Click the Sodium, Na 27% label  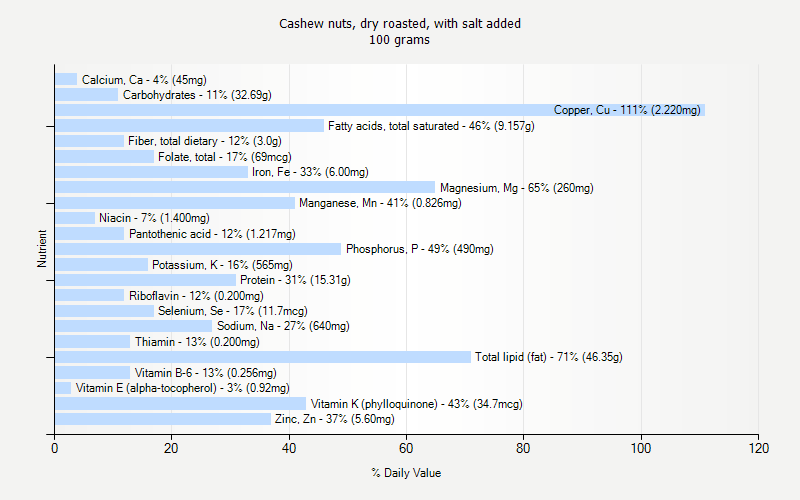pos(283,326)
